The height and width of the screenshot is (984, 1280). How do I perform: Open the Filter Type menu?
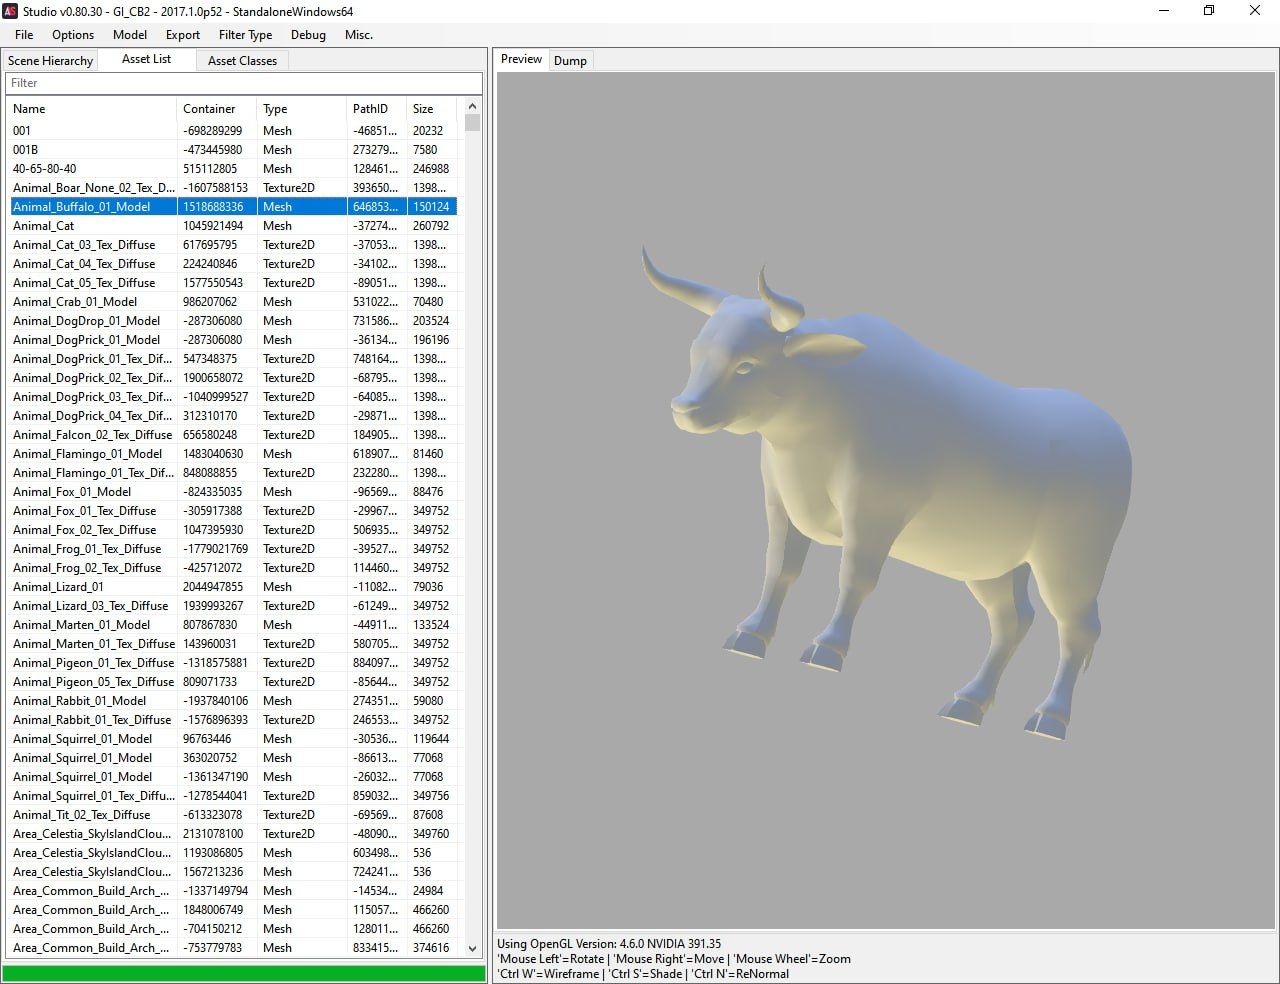coord(246,35)
